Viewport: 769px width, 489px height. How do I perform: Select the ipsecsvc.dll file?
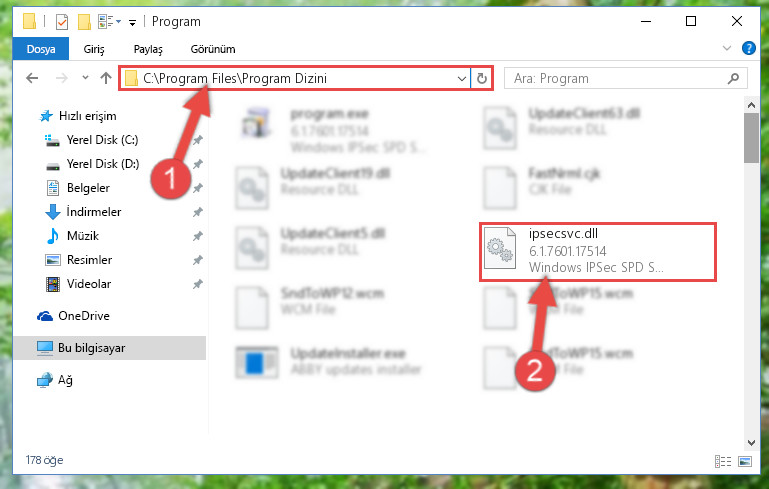pyautogui.click(x=597, y=252)
